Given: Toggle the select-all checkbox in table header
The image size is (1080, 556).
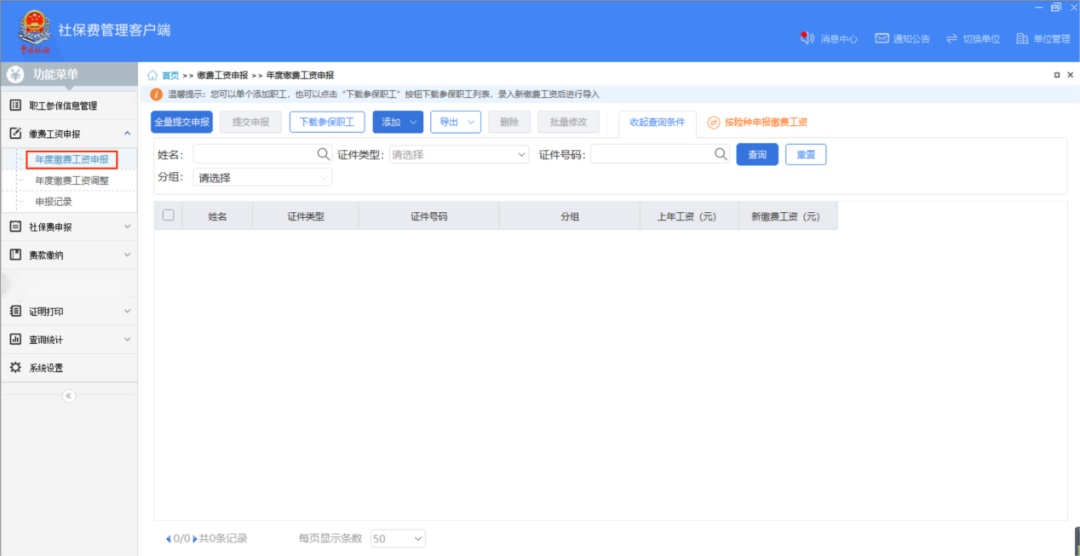Looking at the screenshot, I should (x=168, y=215).
